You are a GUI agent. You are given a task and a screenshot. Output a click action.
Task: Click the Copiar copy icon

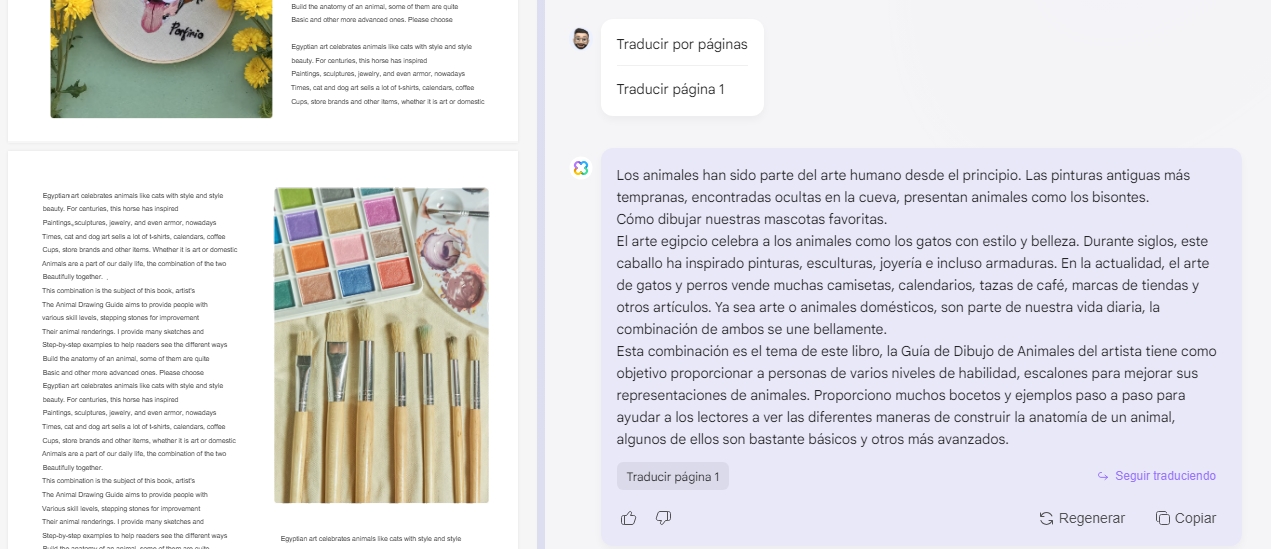1163,518
